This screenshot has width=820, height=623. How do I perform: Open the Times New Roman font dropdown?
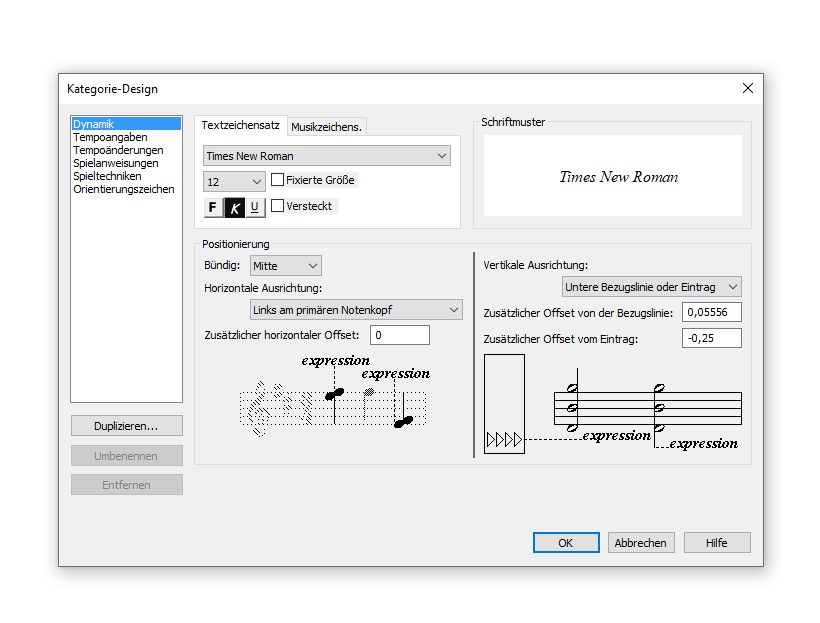point(327,156)
